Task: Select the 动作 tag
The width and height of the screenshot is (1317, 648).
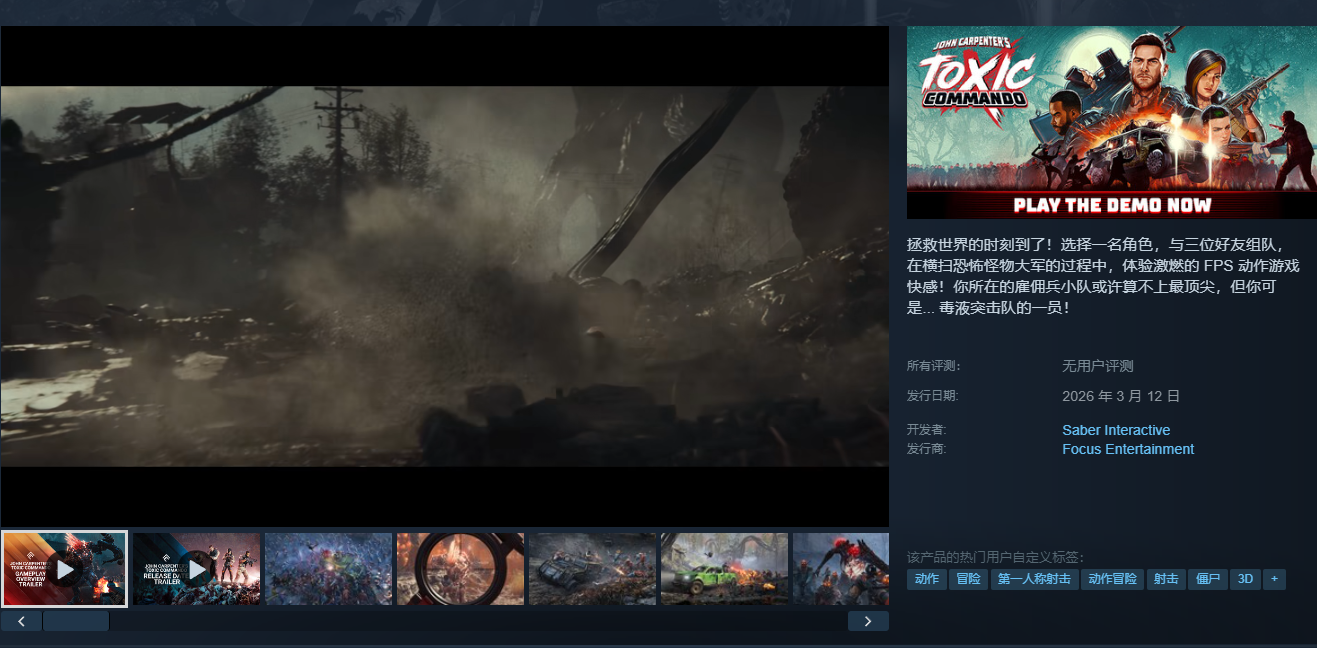Action: tap(926, 579)
